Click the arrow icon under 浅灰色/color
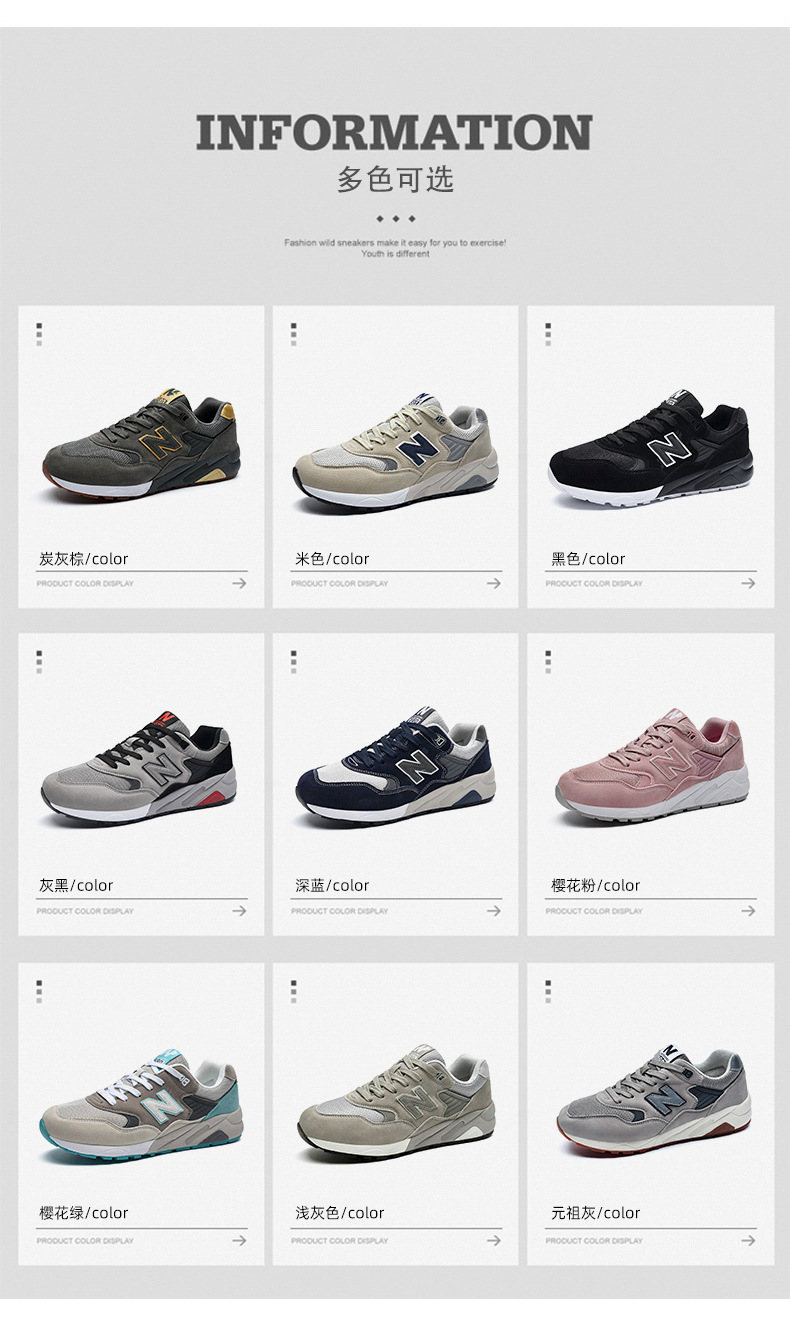Screen dimensions: 790x1317 [x=494, y=1240]
